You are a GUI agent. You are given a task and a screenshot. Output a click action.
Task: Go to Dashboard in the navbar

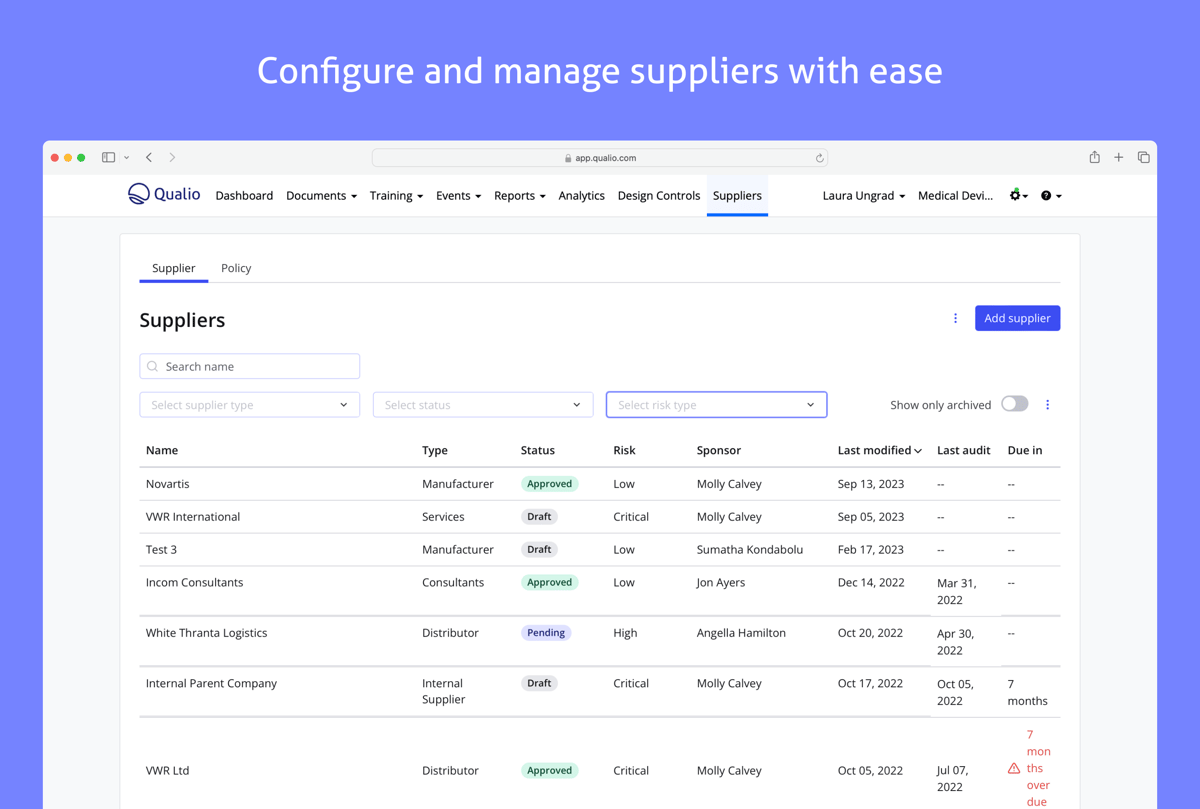click(x=244, y=196)
